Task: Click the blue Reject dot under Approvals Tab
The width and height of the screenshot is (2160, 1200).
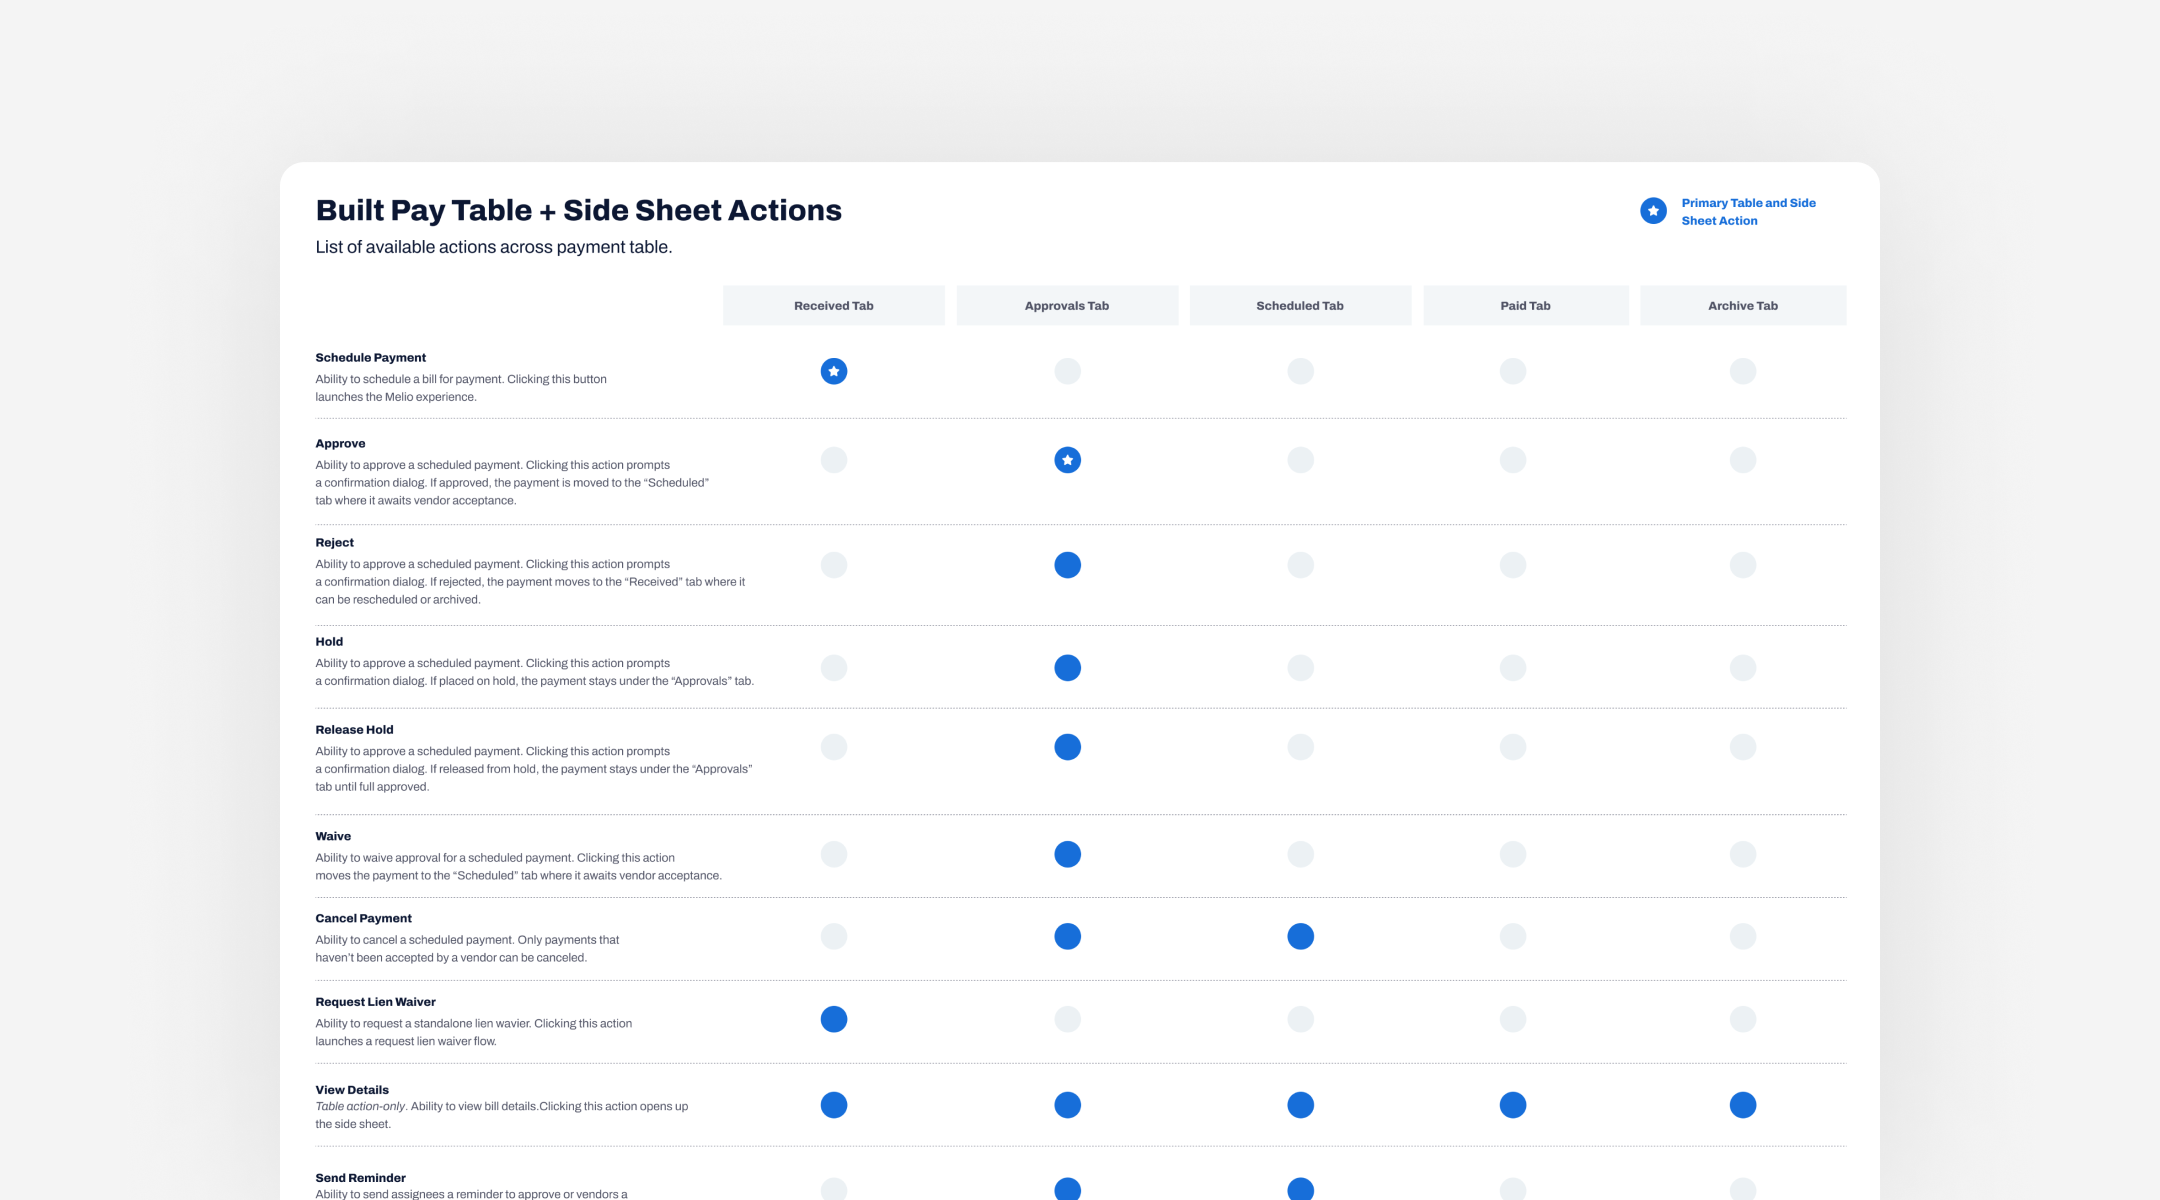Action: pos(1067,565)
